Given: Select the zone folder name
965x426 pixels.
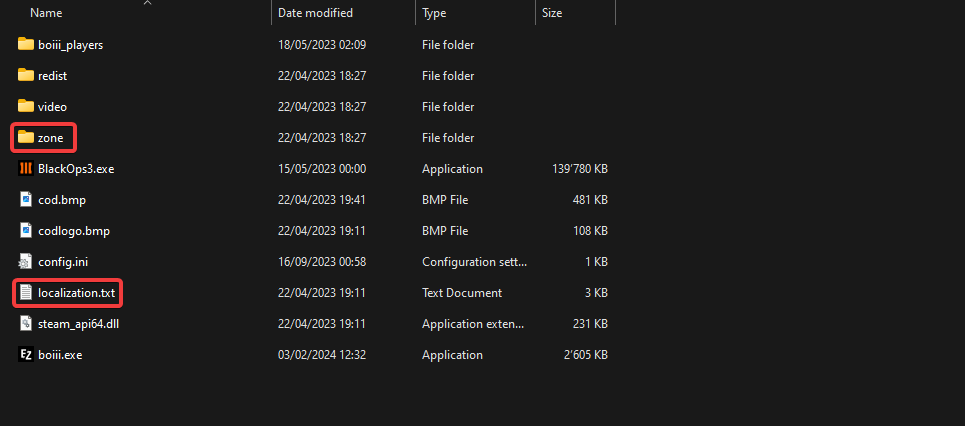Looking at the screenshot, I should [52, 137].
